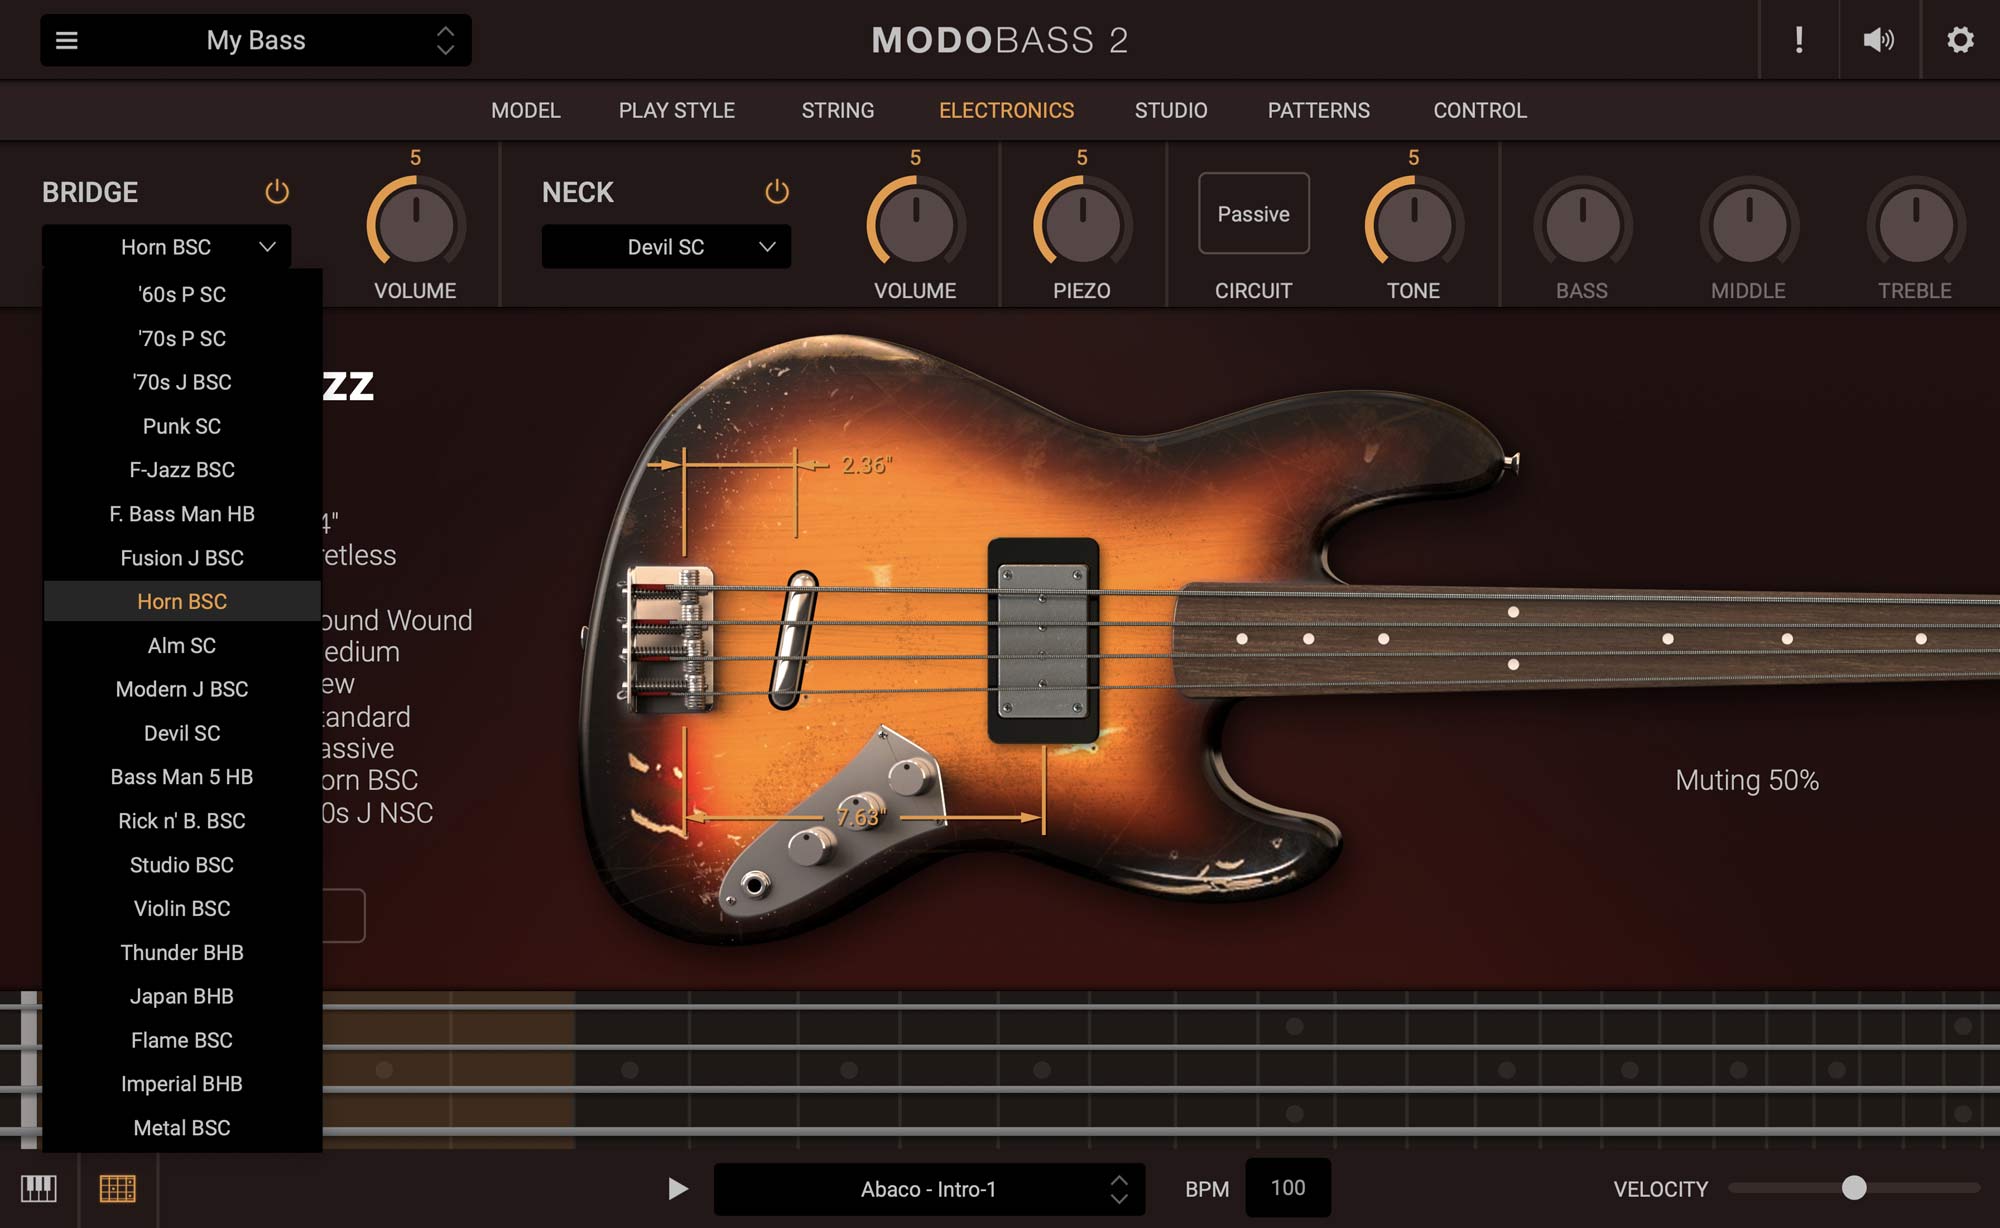Image resolution: width=2000 pixels, height=1228 pixels.
Task: Choose Modern J BSC pickup
Action: 182,689
